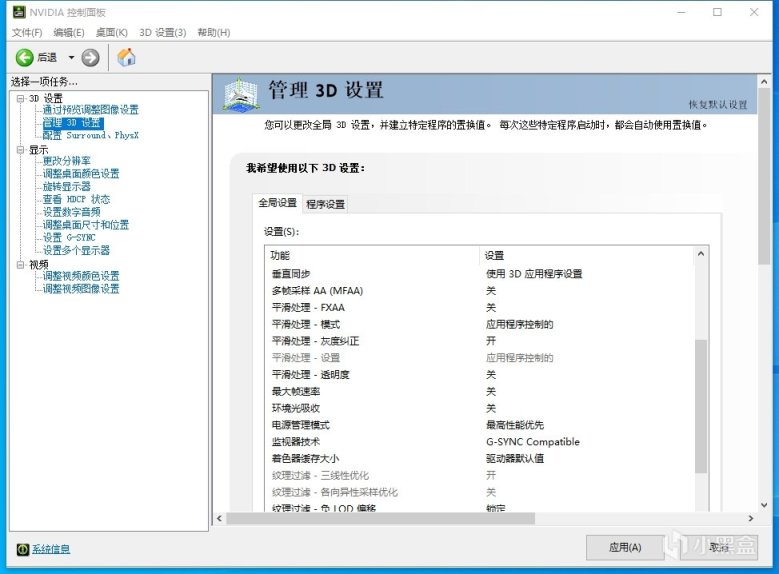Open 设置多个显示器 in the task tree
Screen dimensions: 779x574
[76, 250]
